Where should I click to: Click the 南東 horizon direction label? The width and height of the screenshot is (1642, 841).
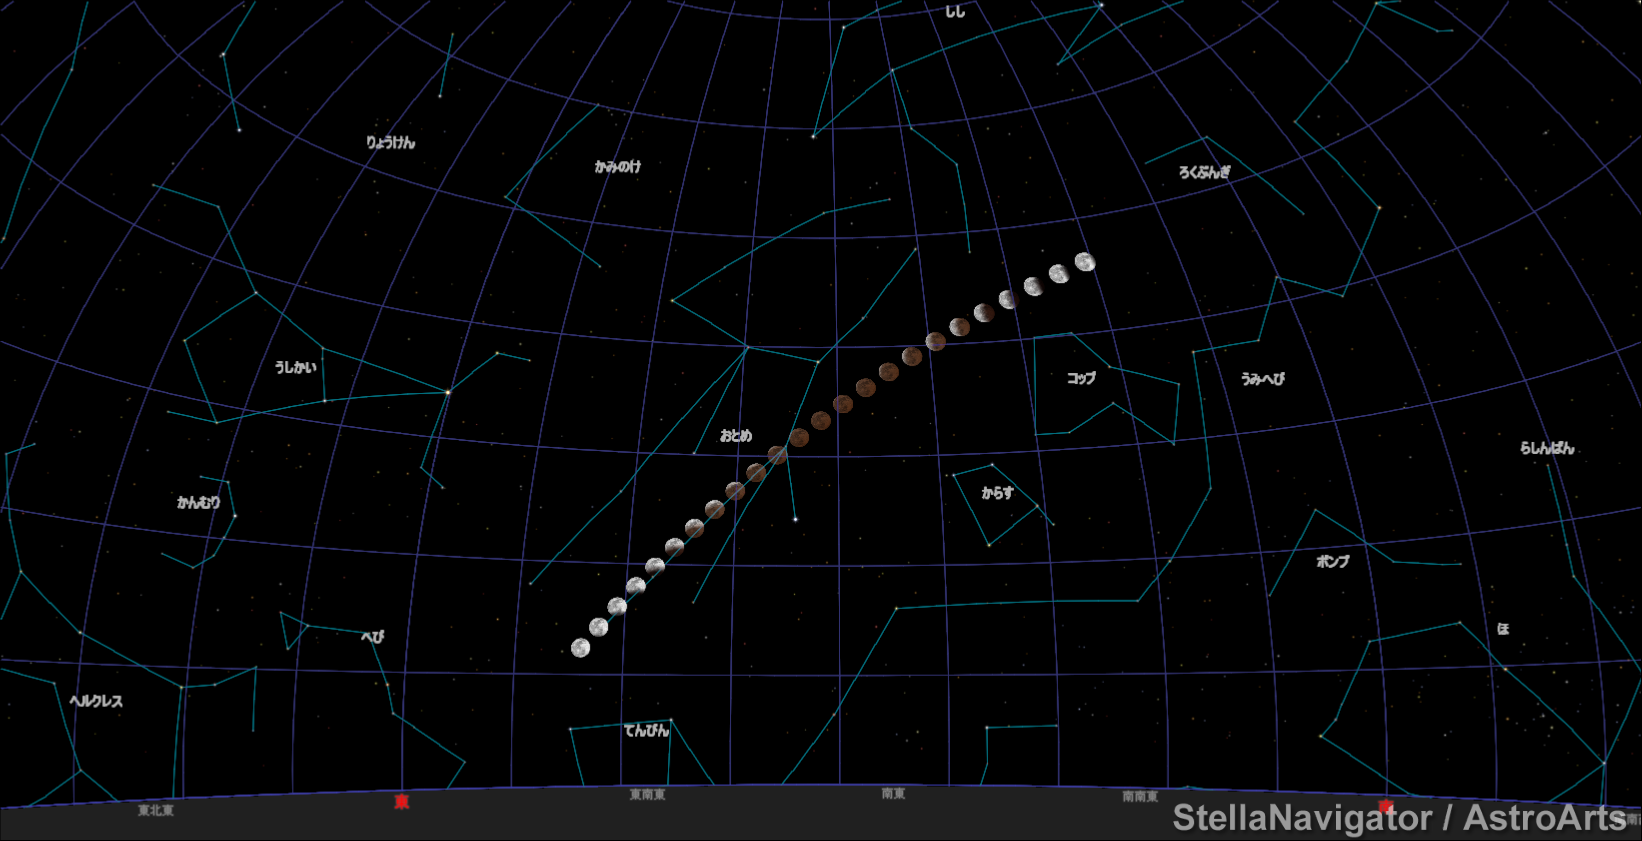click(893, 794)
